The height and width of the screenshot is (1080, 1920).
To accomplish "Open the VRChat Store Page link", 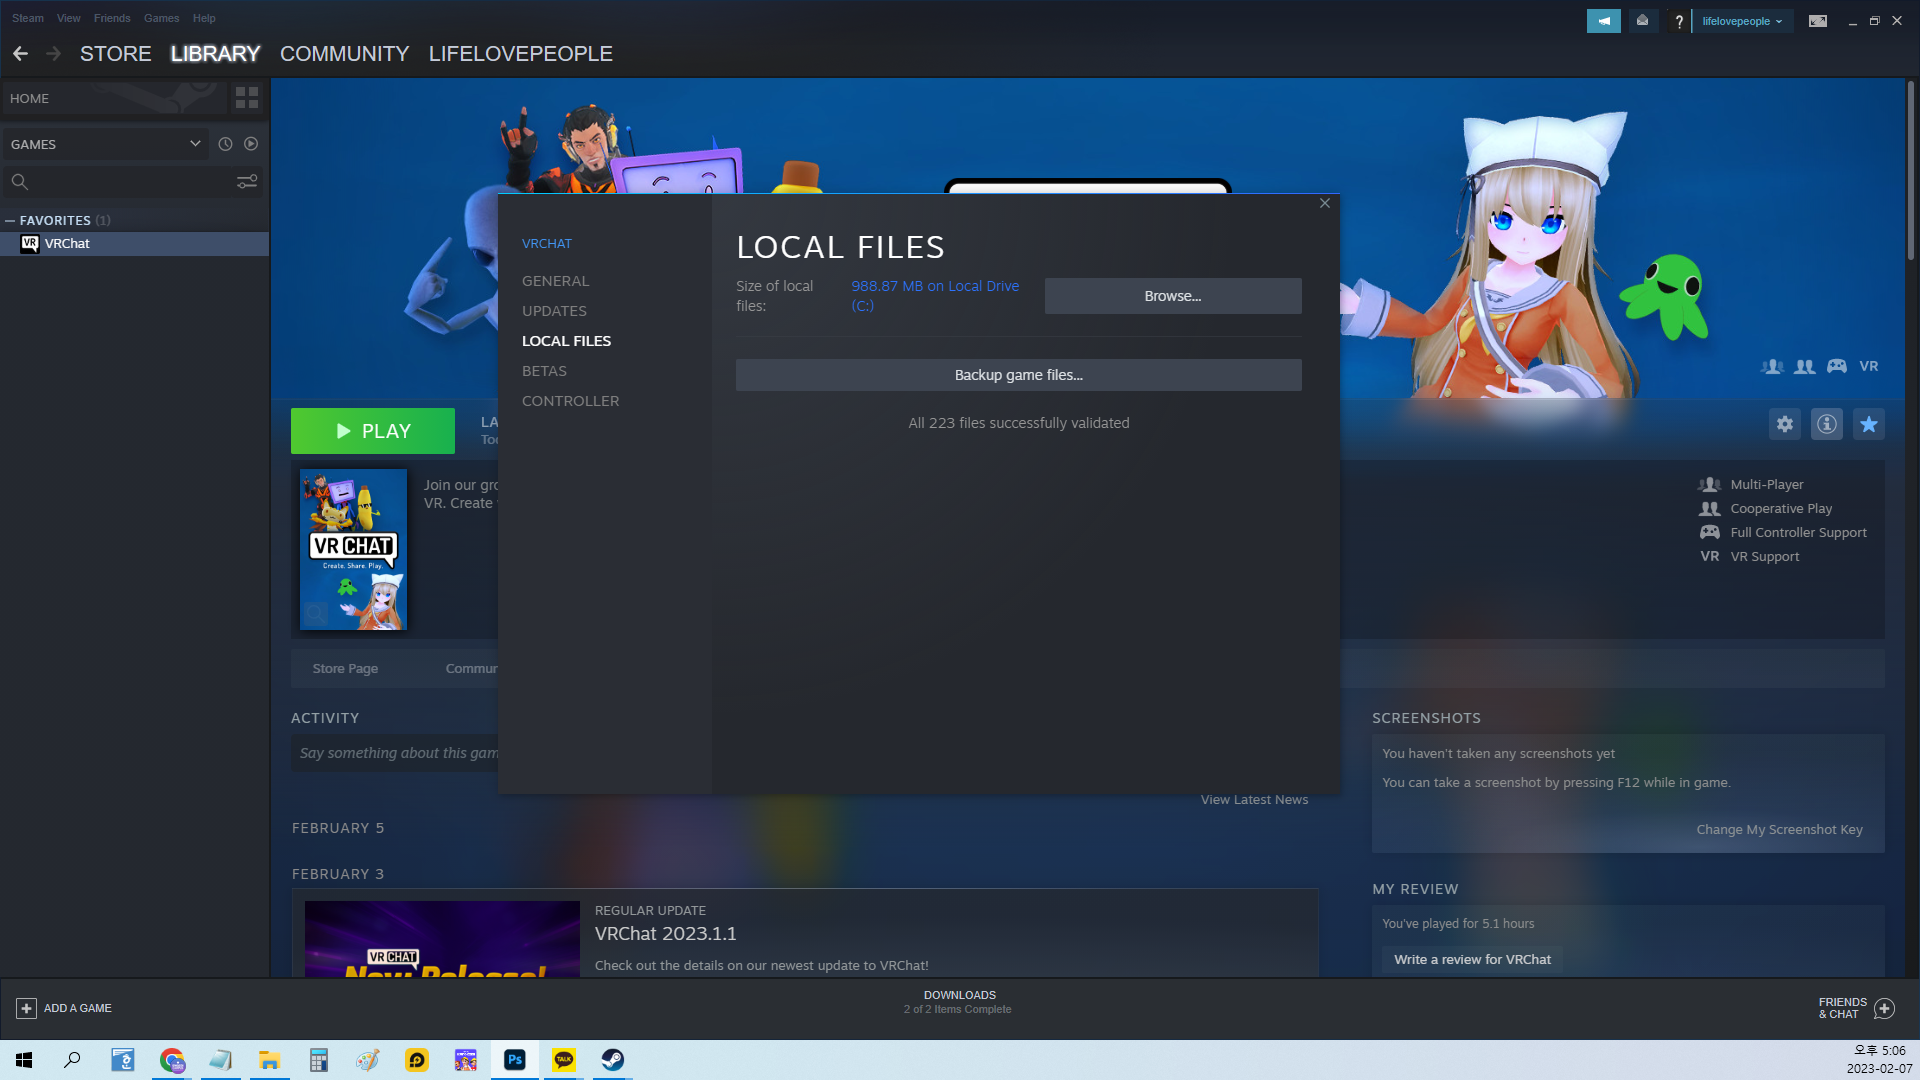I will point(345,669).
